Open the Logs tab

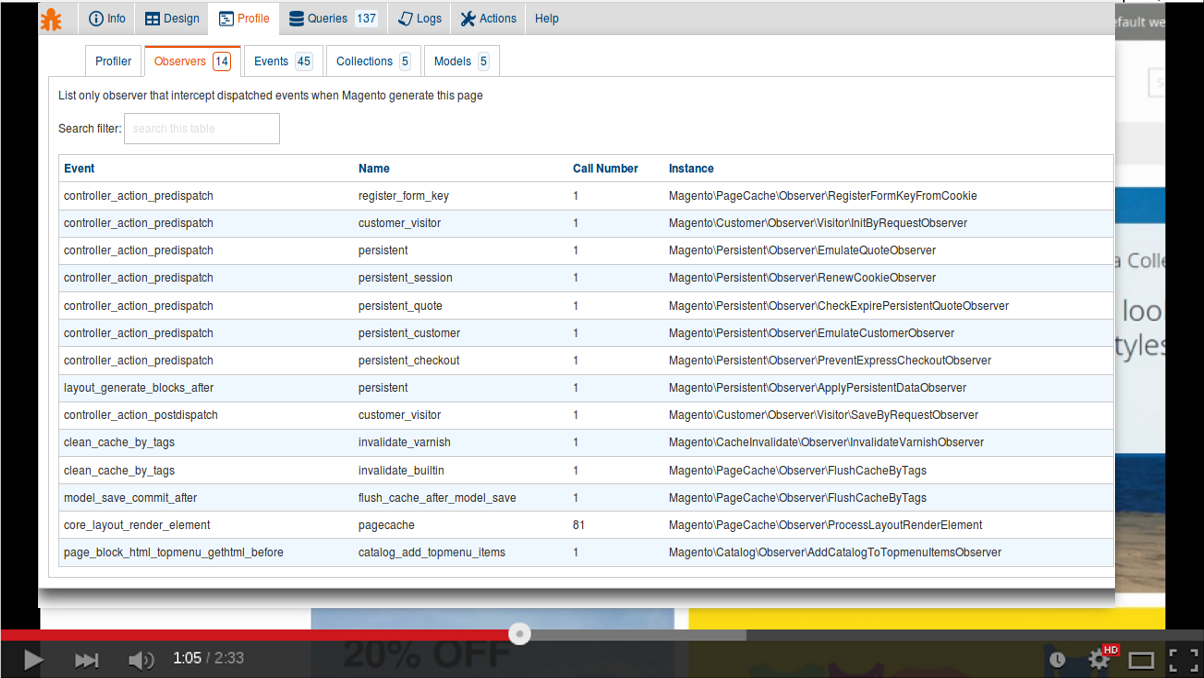coord(419,19)
